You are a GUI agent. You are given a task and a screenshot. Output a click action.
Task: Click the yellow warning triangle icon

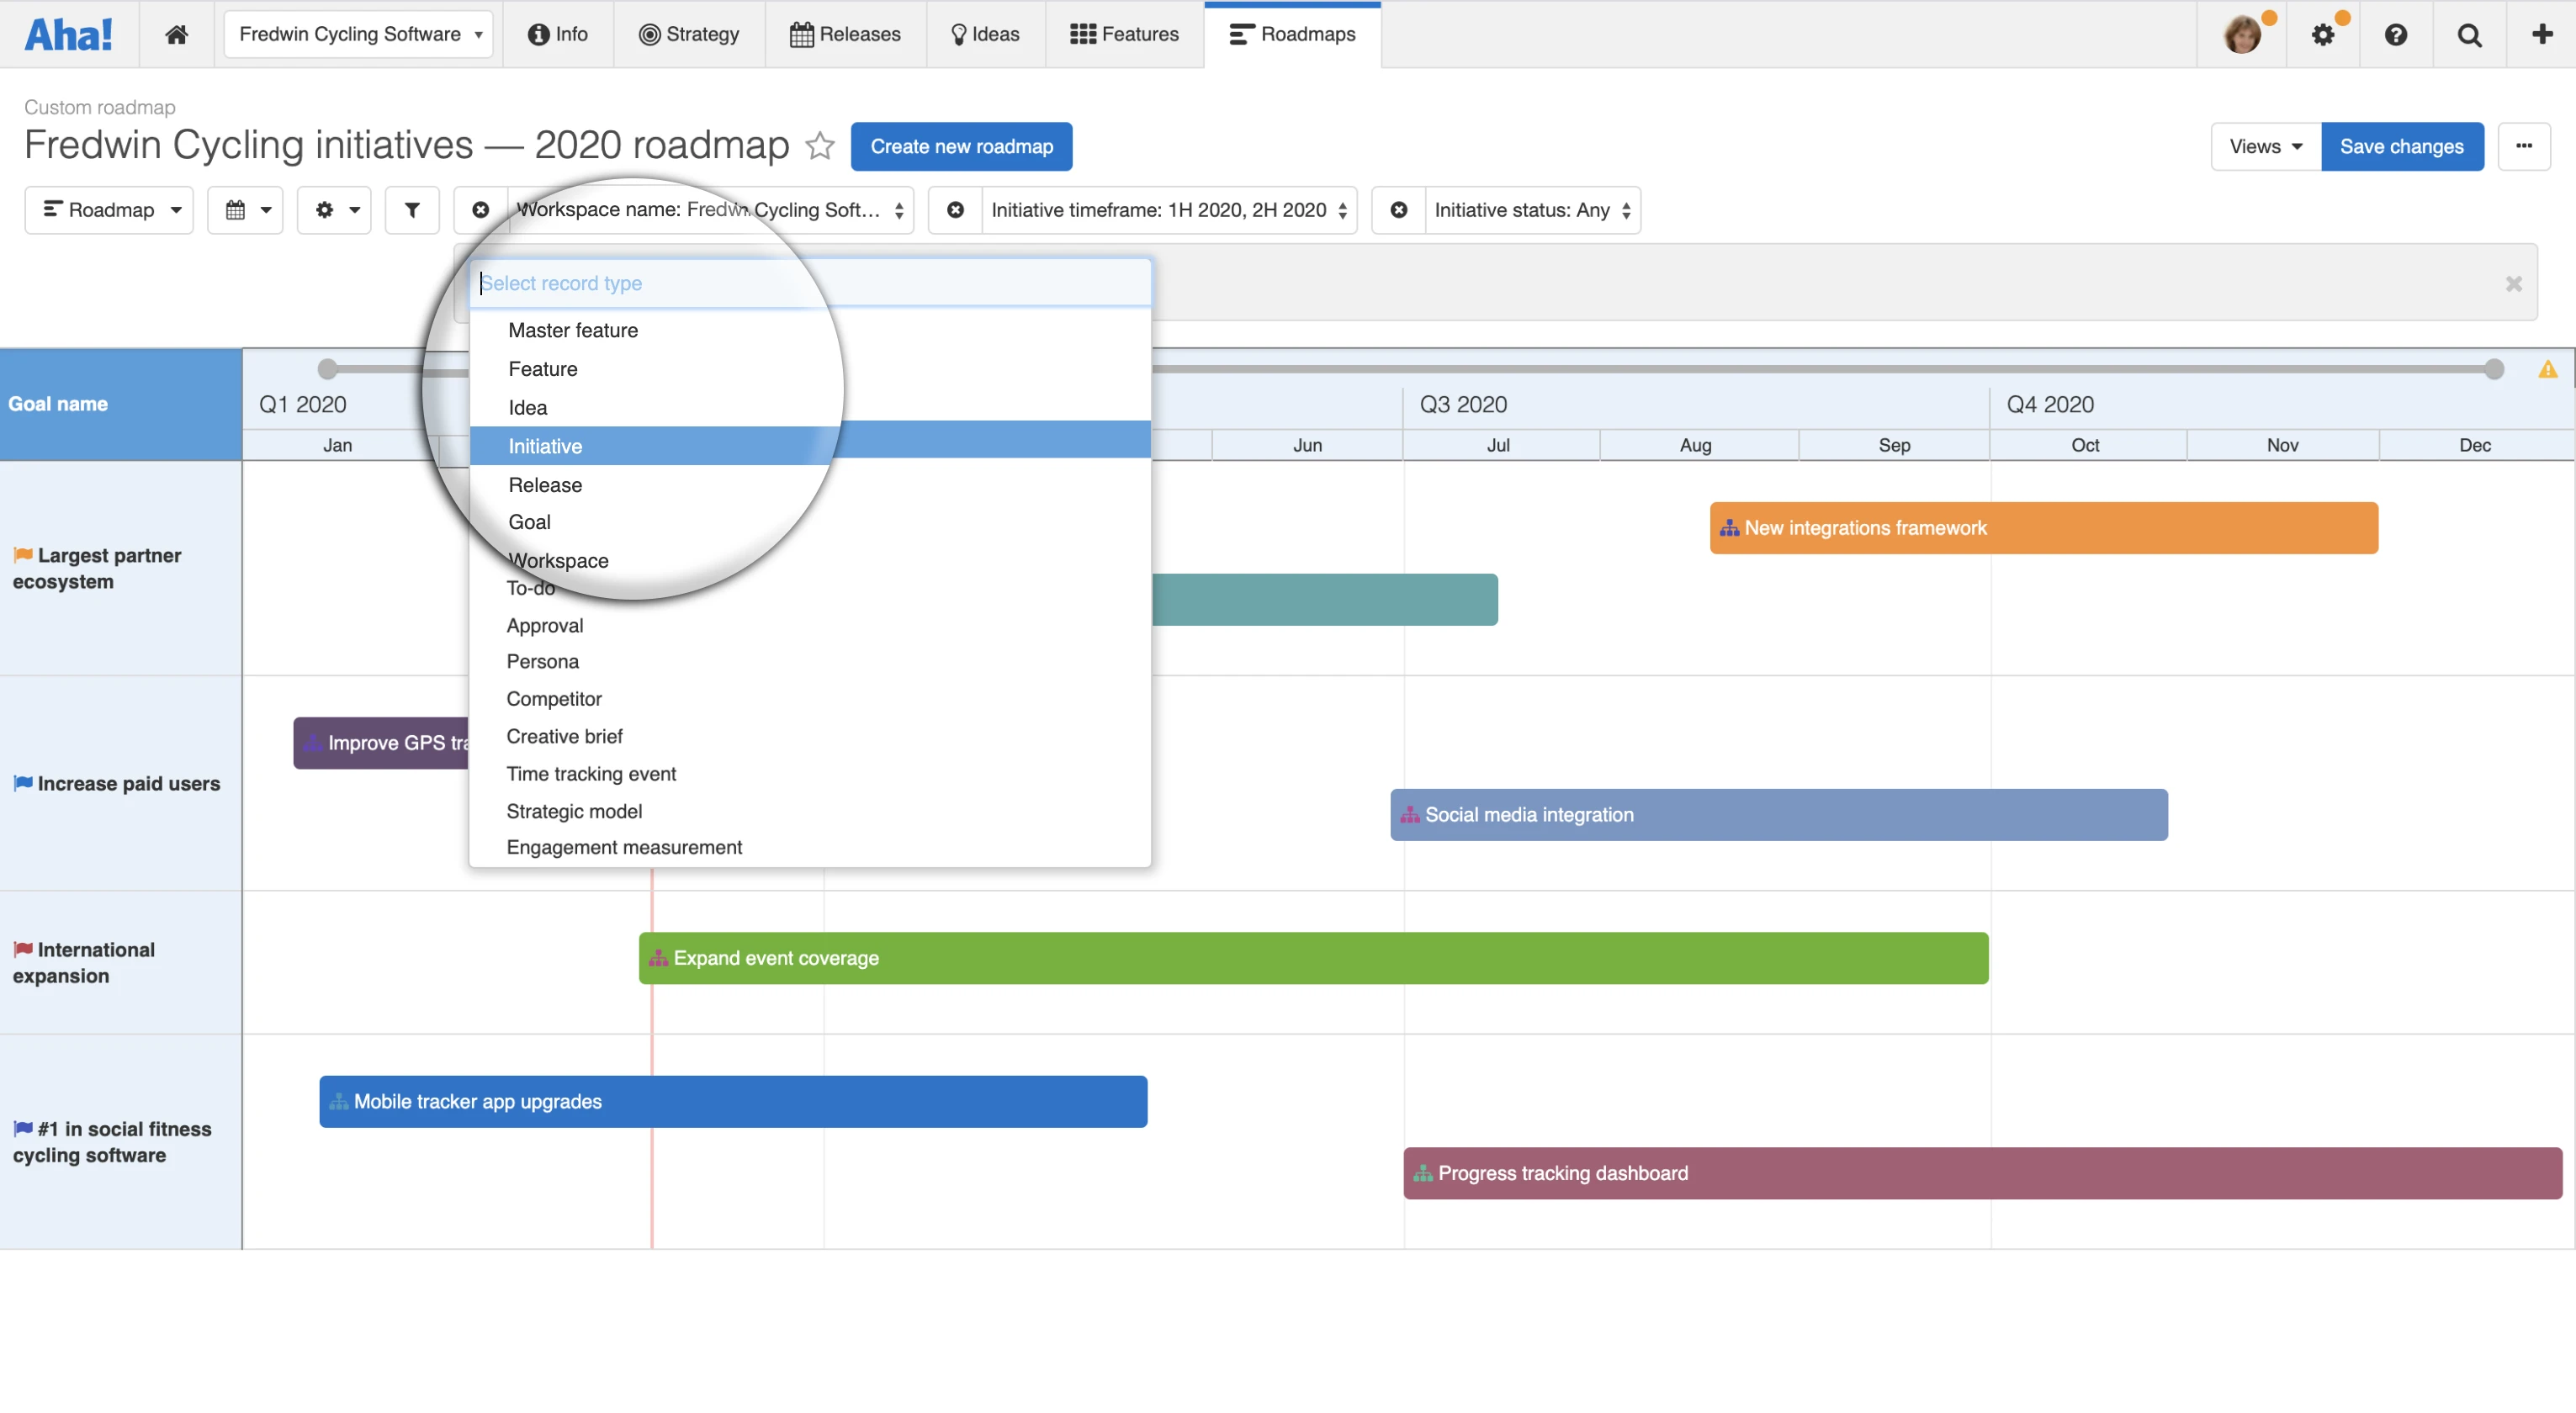2547,370
